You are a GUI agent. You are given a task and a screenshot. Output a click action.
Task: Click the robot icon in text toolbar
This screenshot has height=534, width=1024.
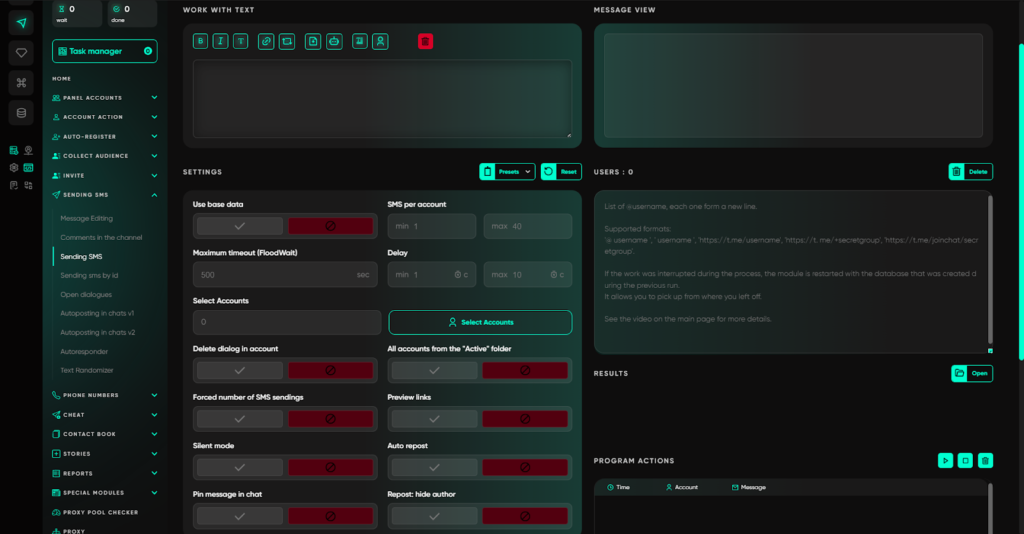click(x=334, y=41)
